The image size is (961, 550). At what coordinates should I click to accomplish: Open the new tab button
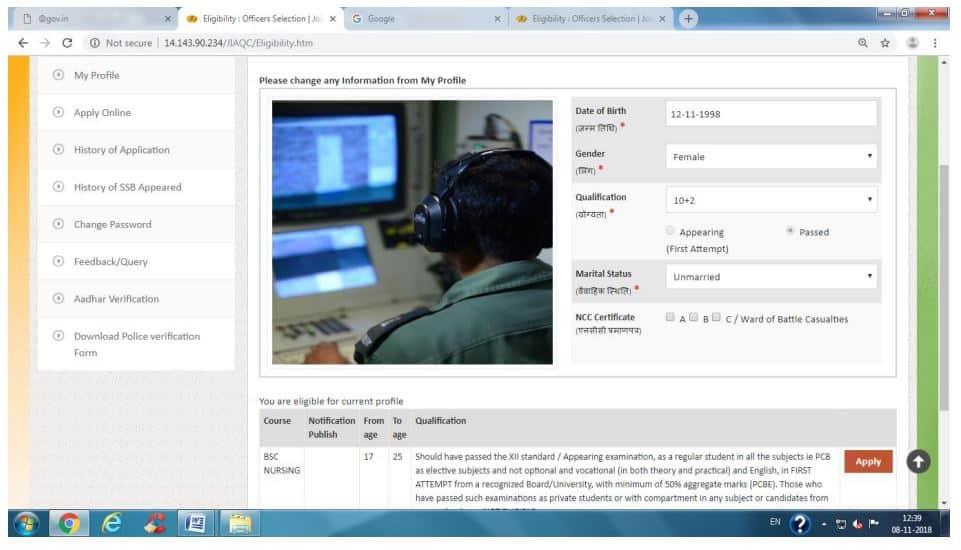[x=688, y=18]
